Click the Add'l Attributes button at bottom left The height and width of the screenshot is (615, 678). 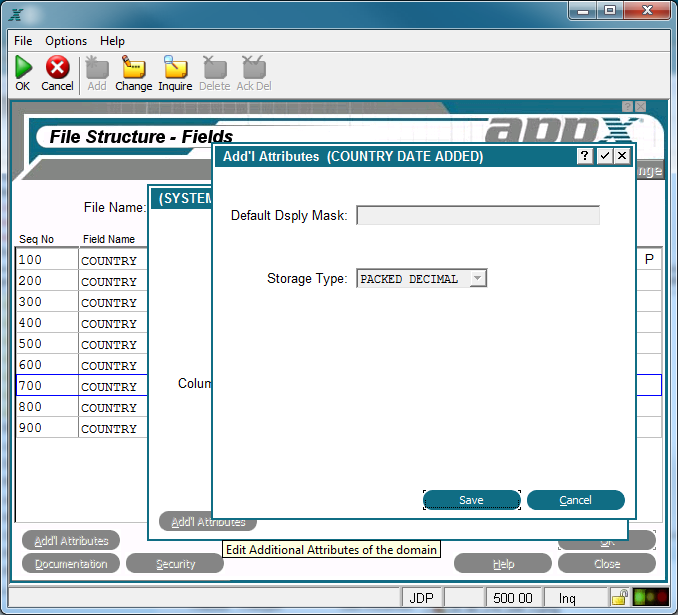click(x=71, y=540)
